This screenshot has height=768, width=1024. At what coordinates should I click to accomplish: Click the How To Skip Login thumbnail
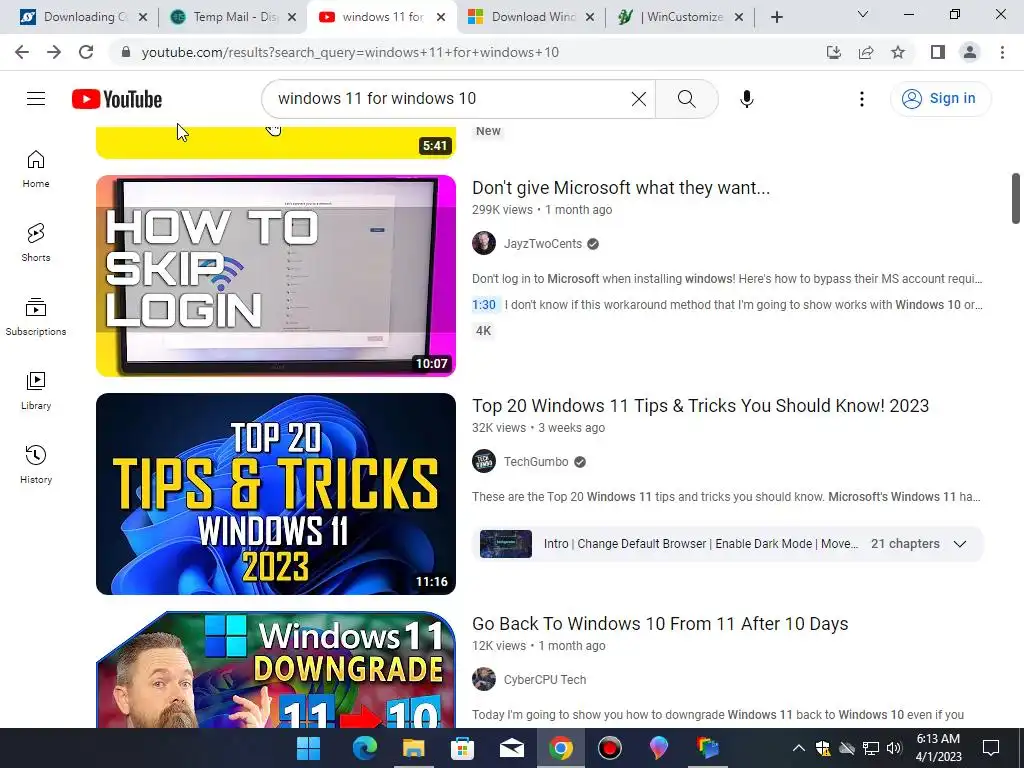(276, 276)
